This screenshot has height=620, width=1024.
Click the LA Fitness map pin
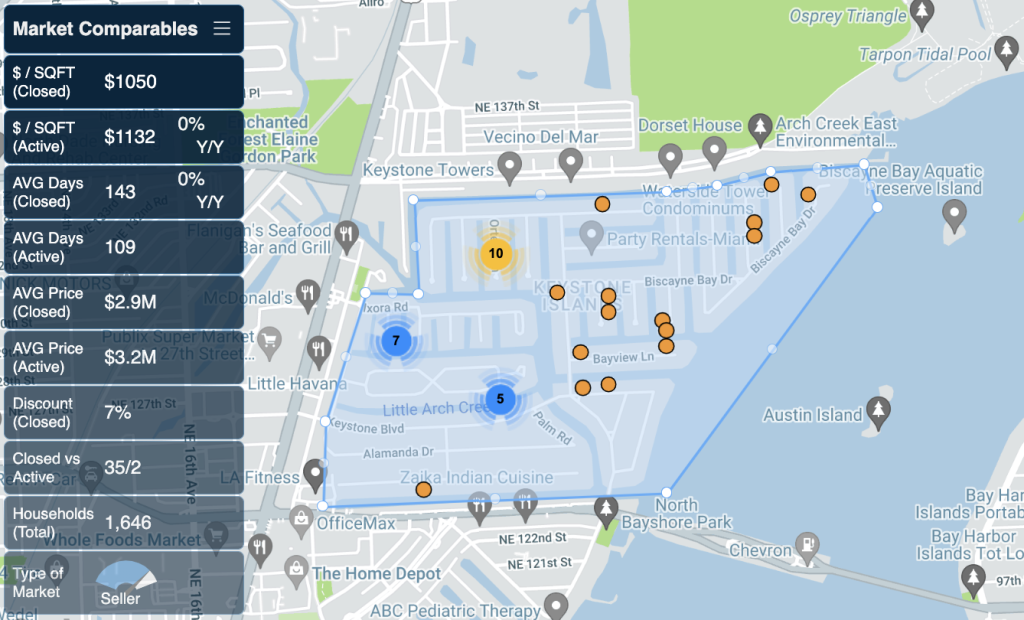(315, 474)
